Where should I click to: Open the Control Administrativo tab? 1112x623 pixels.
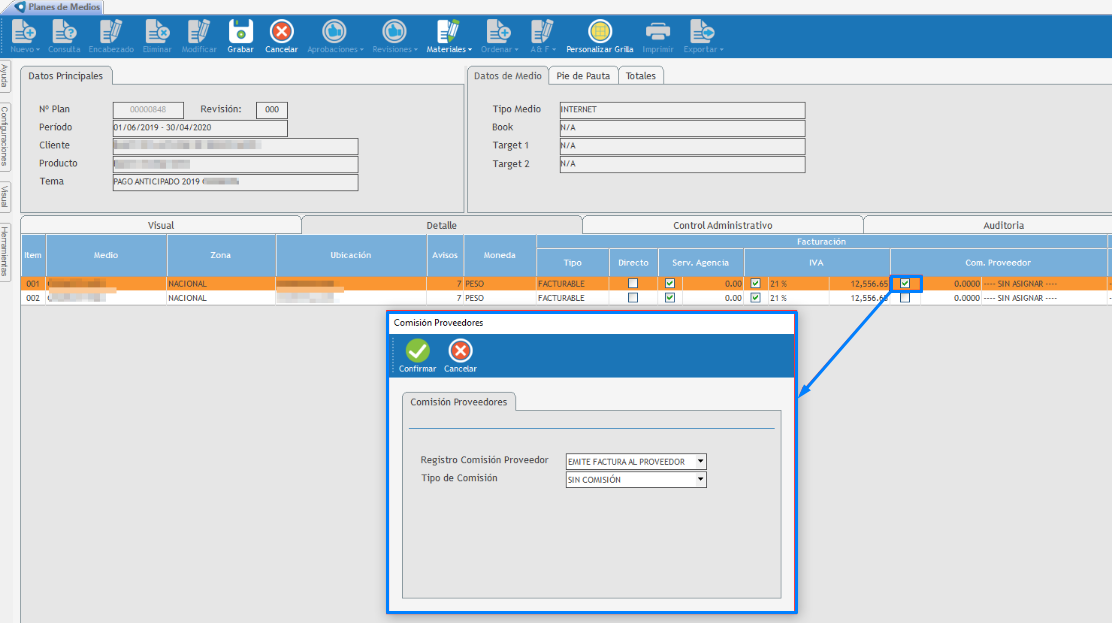pos(722,226)
